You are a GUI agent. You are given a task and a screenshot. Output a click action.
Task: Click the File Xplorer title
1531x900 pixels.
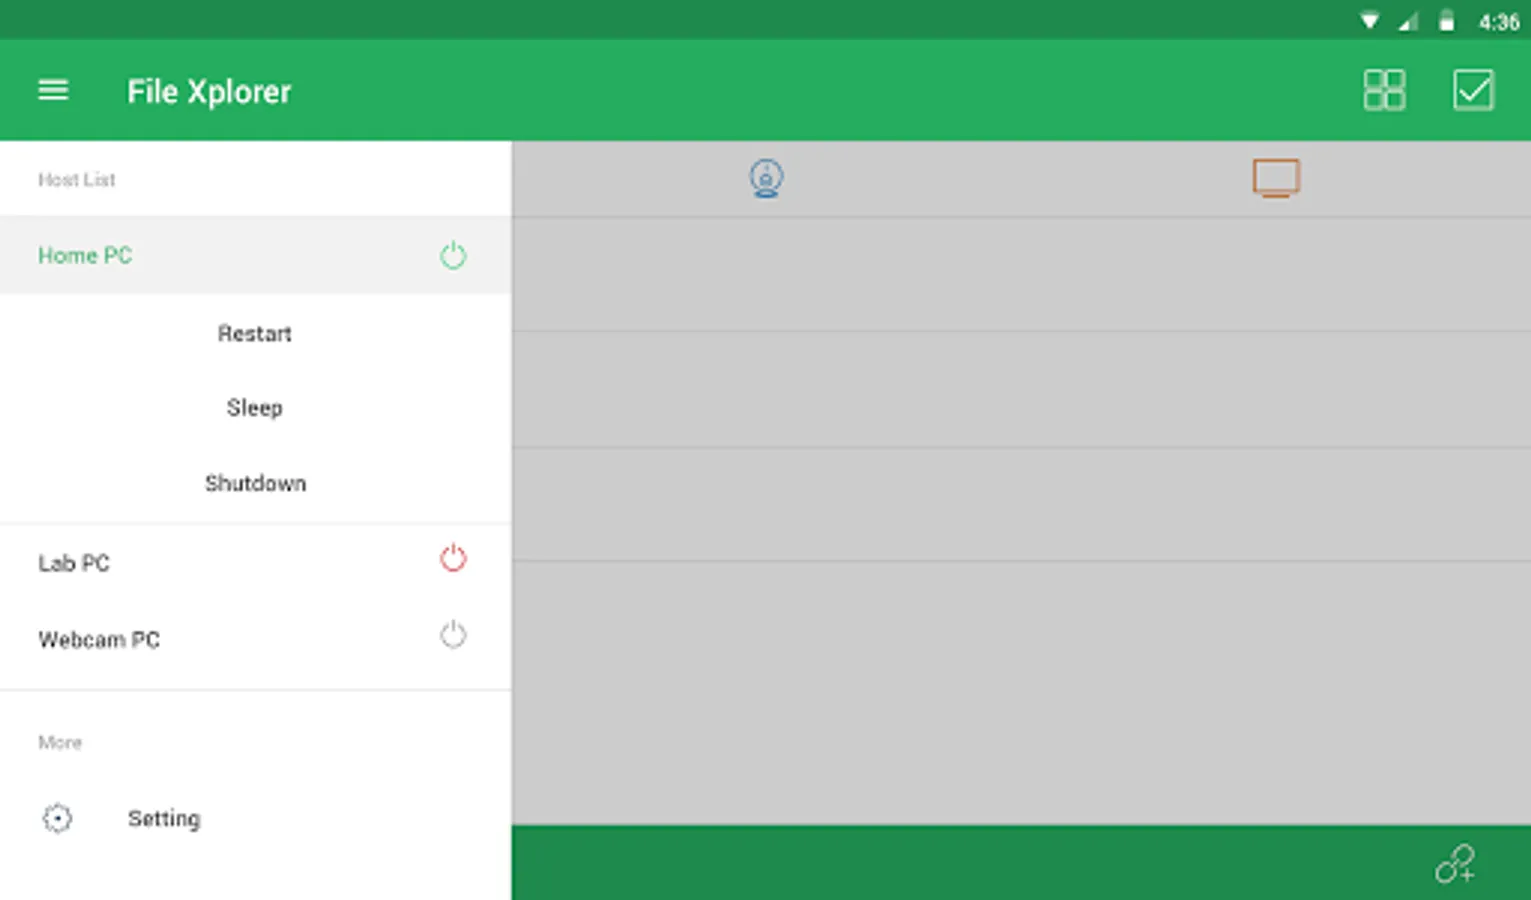pyautogui.click(x=208, y=91)
